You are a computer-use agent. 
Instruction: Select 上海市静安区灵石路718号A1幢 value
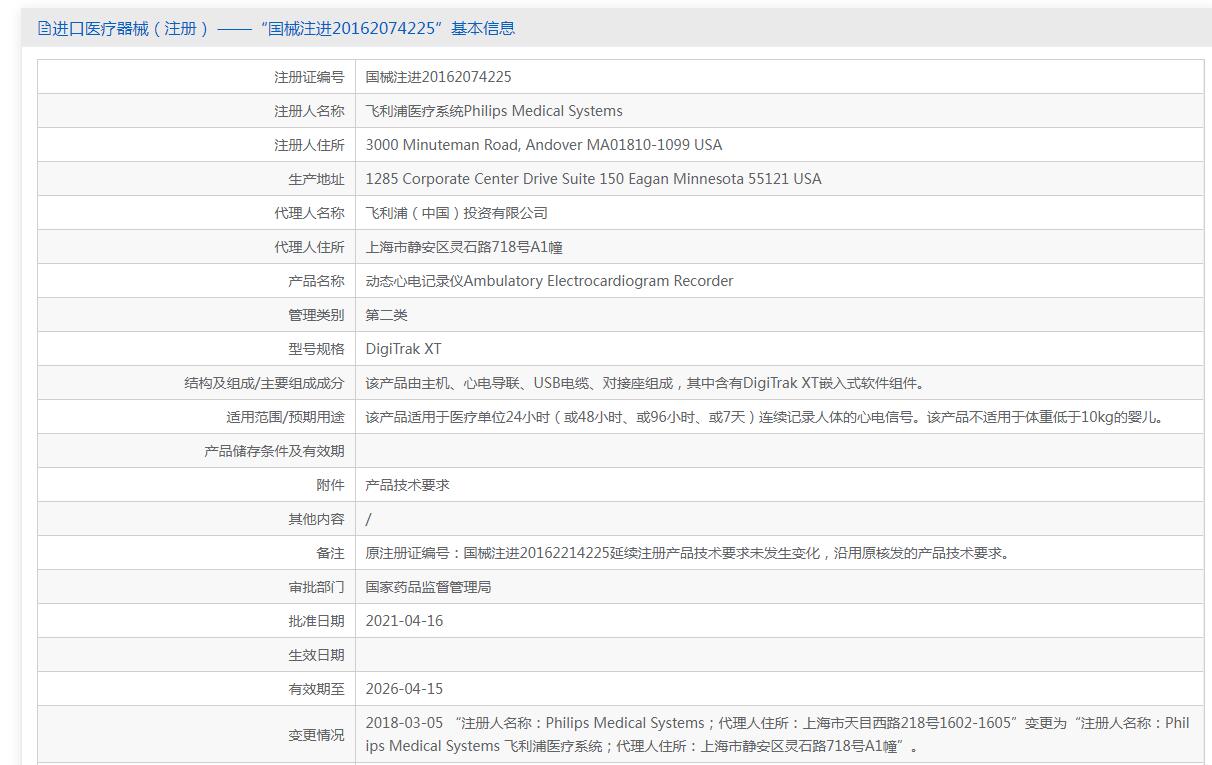click(464, 247)
